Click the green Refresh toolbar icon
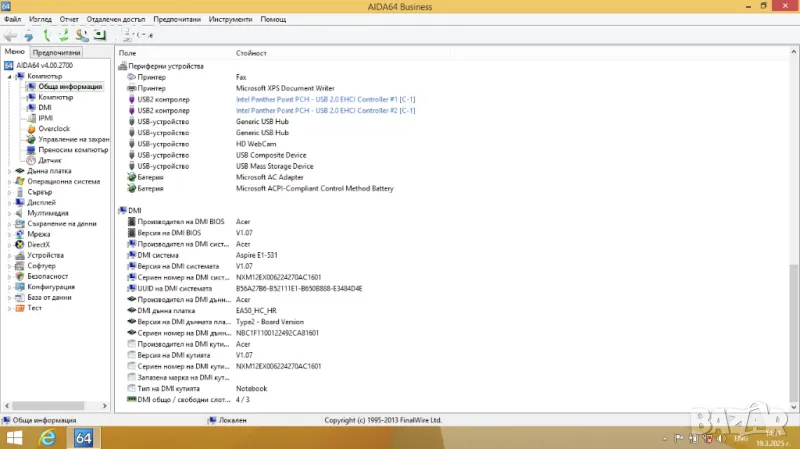 (x=63, y=35)
